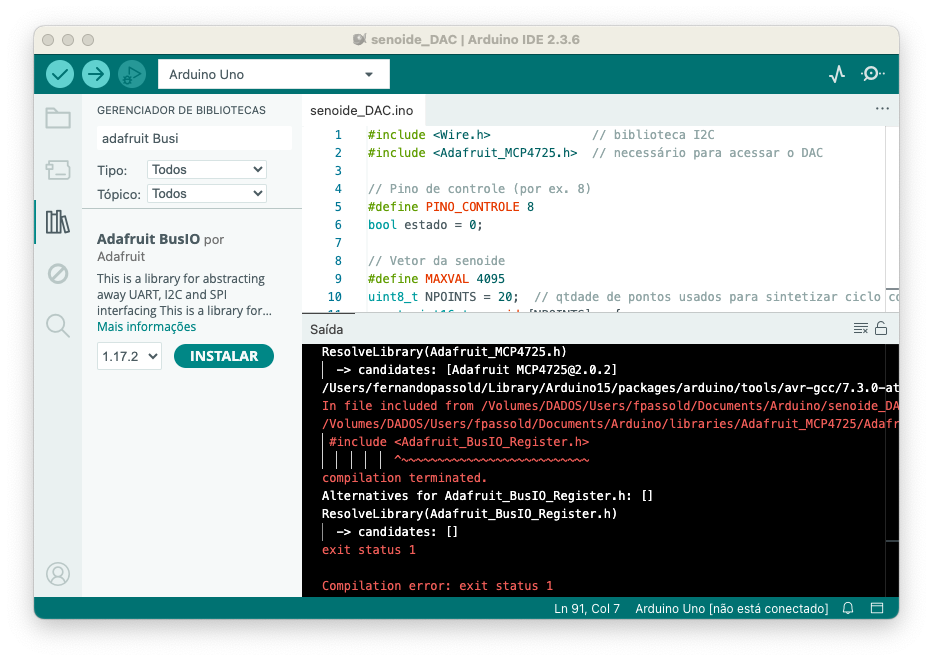Click '#define MAXVAL 4095' code line

(x=436, y=279)
